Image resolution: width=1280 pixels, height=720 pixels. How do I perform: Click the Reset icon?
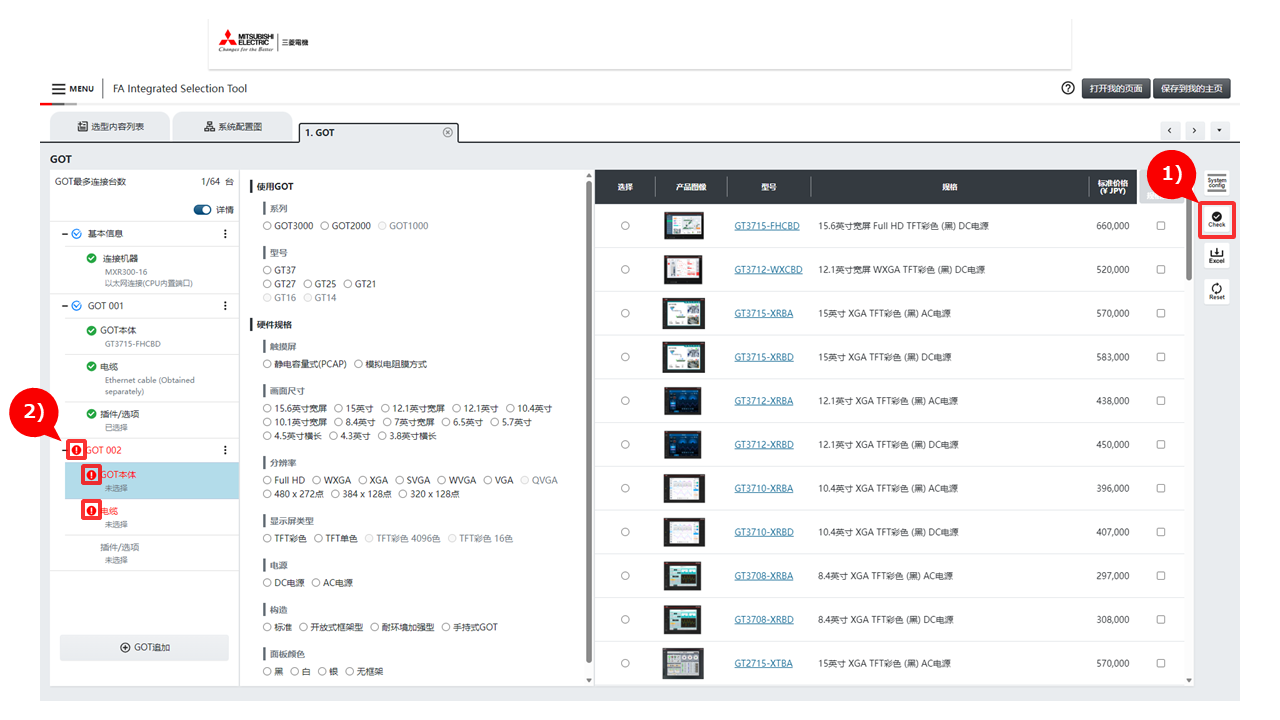tap(1216, 291)
